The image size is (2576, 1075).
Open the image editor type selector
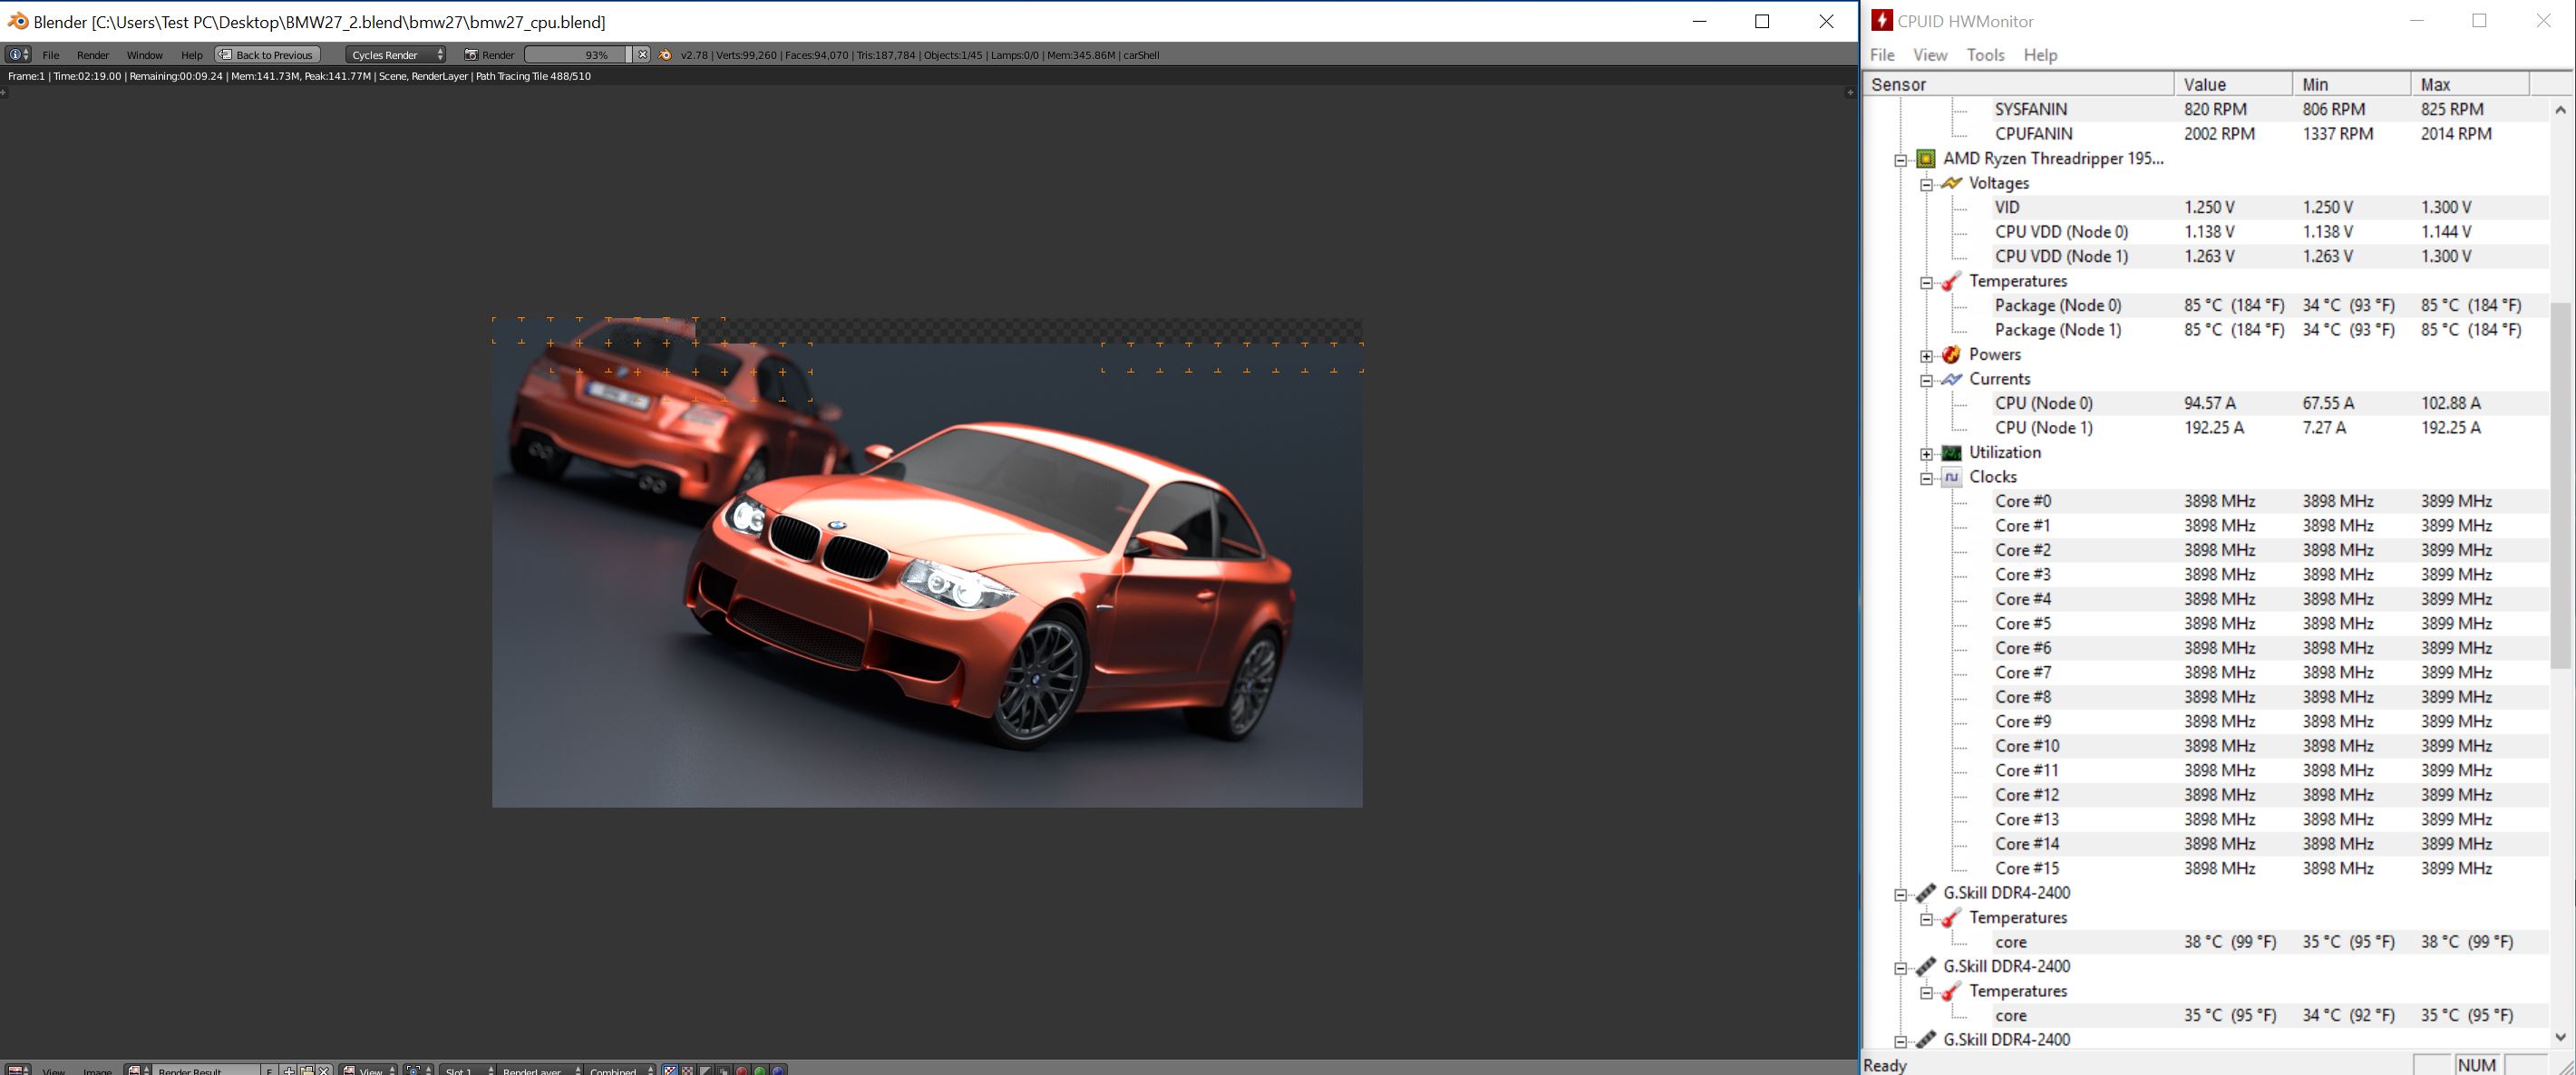tap(18, 1071)
